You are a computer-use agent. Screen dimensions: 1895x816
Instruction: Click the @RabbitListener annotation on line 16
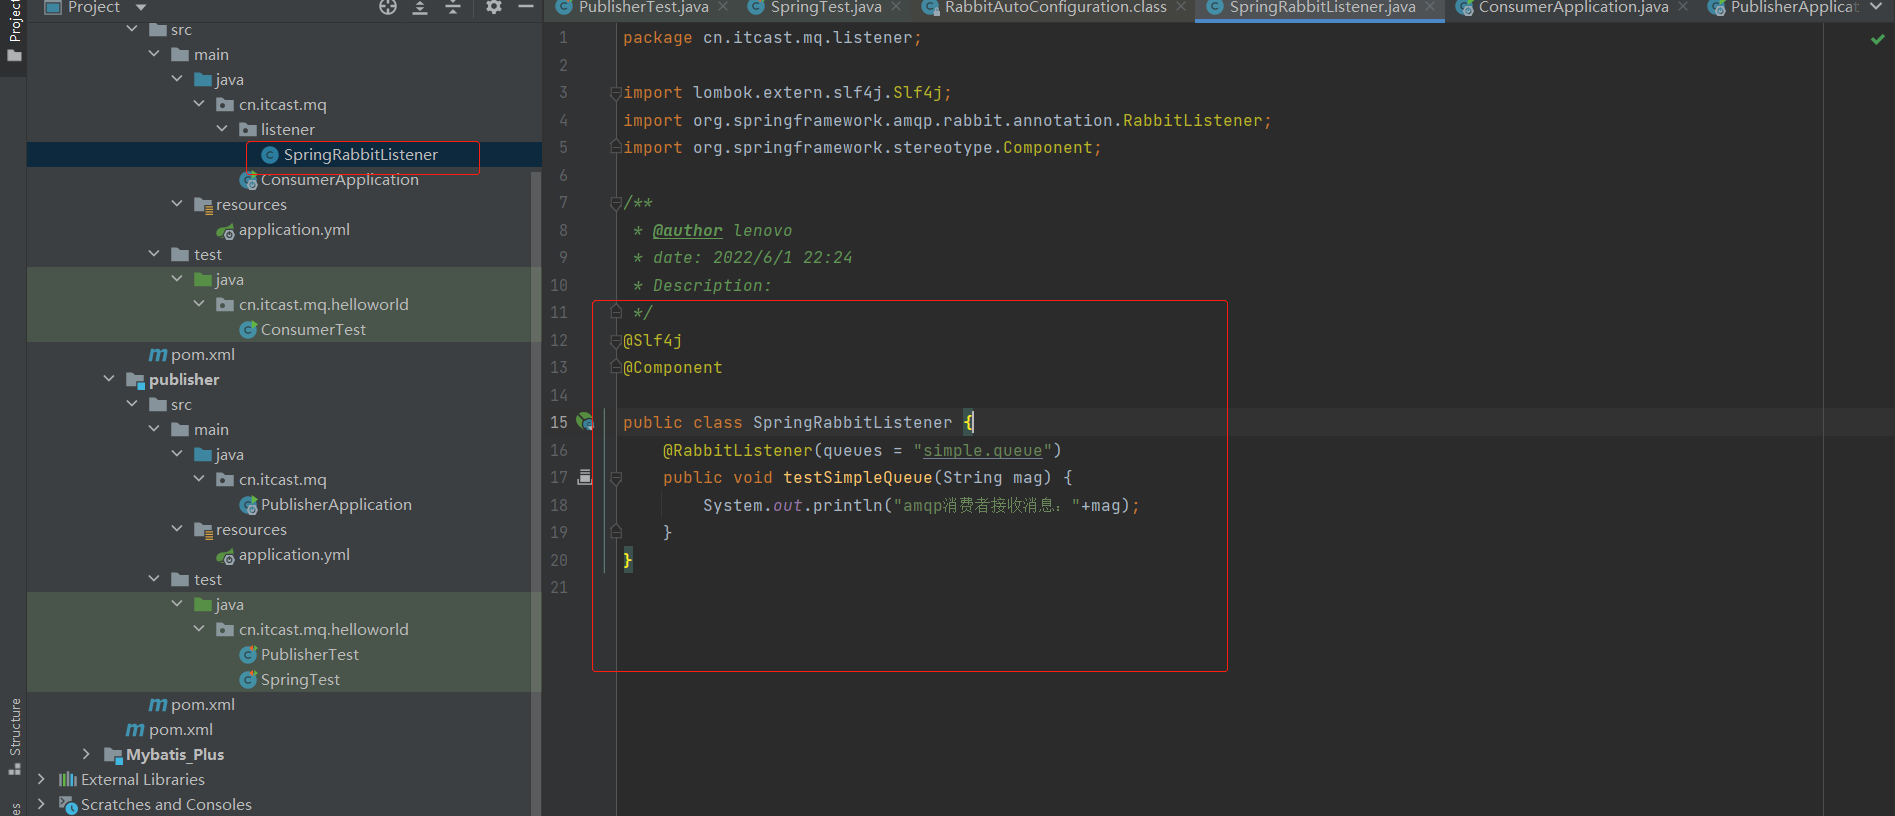738,451
